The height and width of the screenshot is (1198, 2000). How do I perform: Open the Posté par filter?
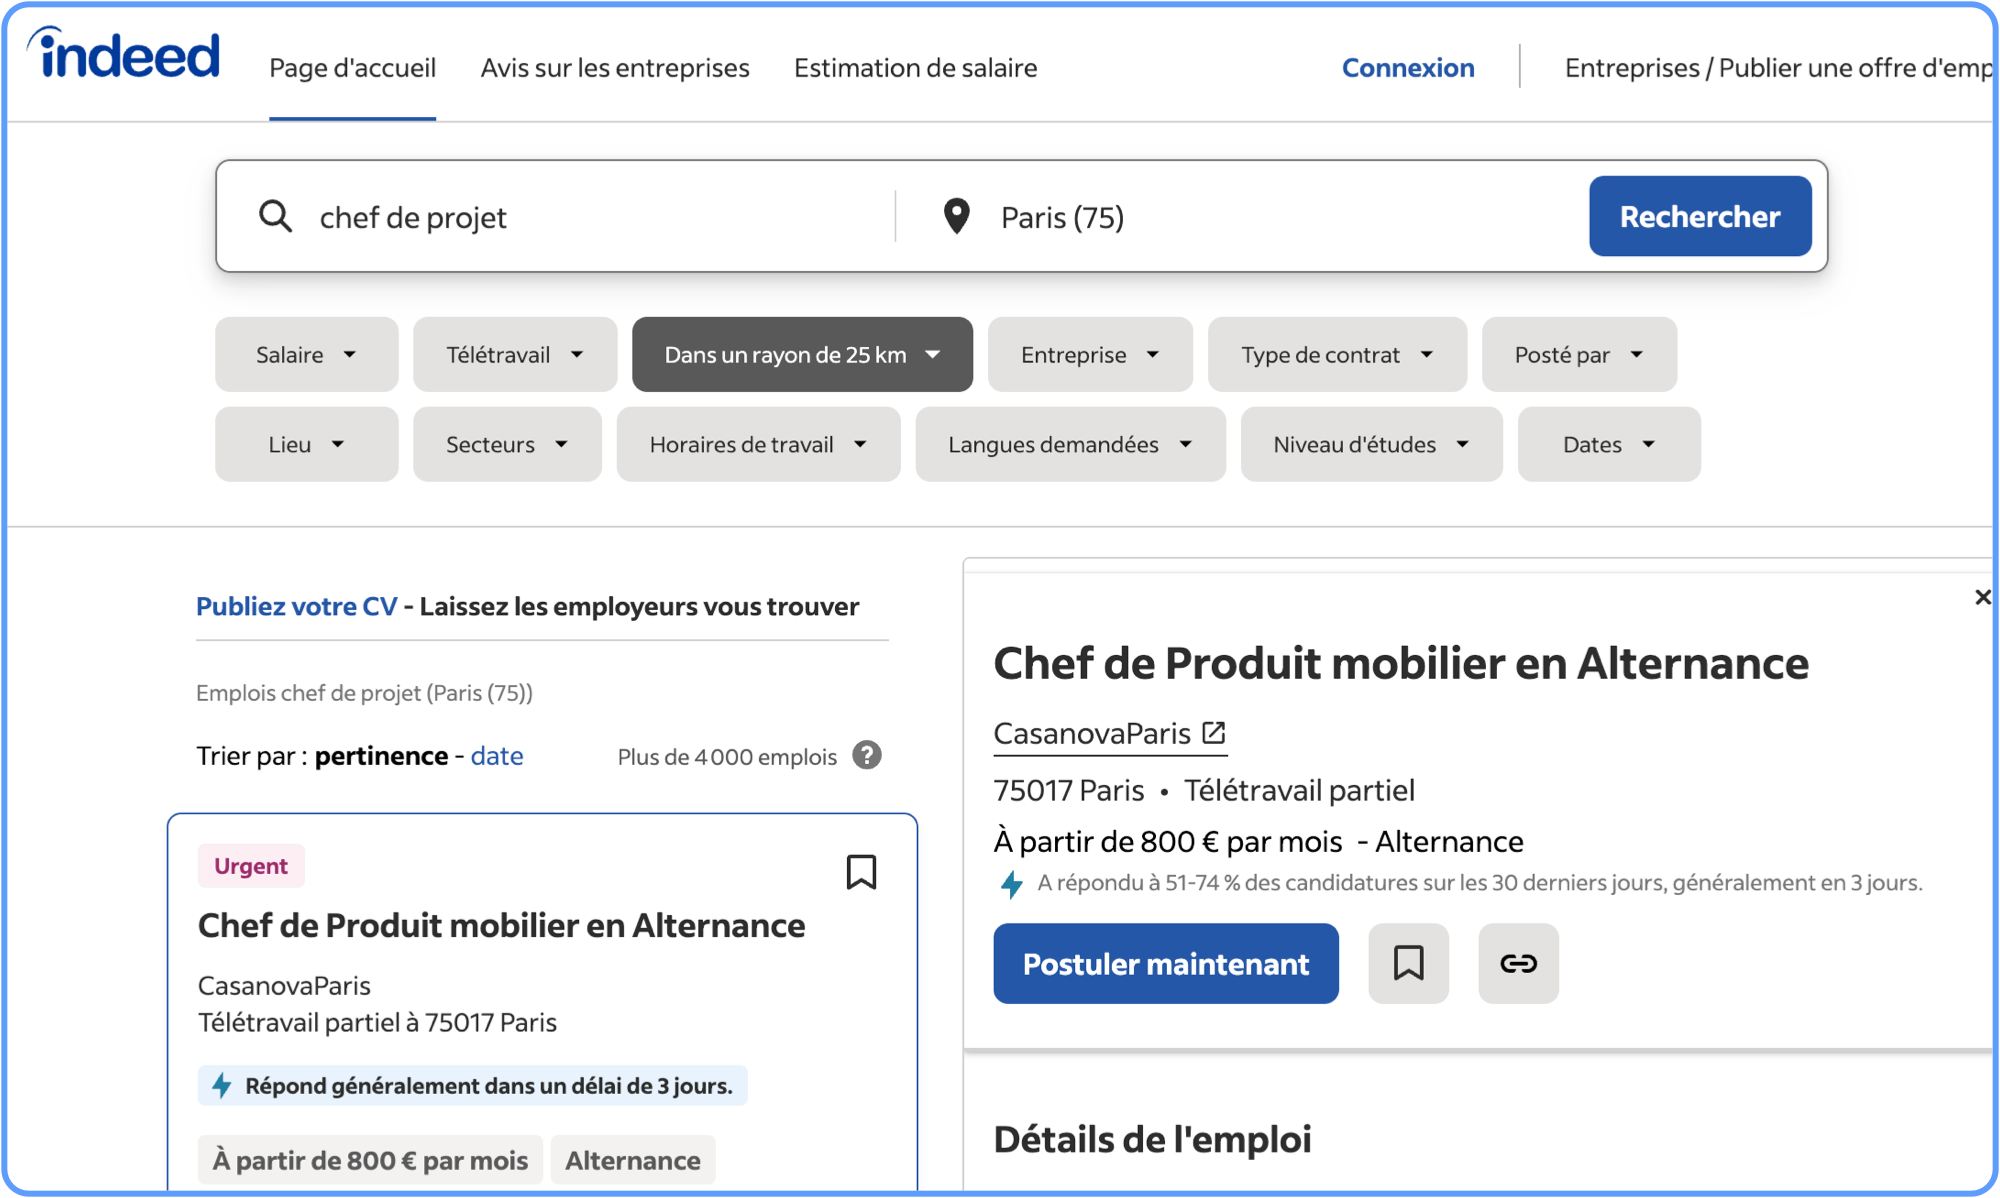[x=1579, y=354]
